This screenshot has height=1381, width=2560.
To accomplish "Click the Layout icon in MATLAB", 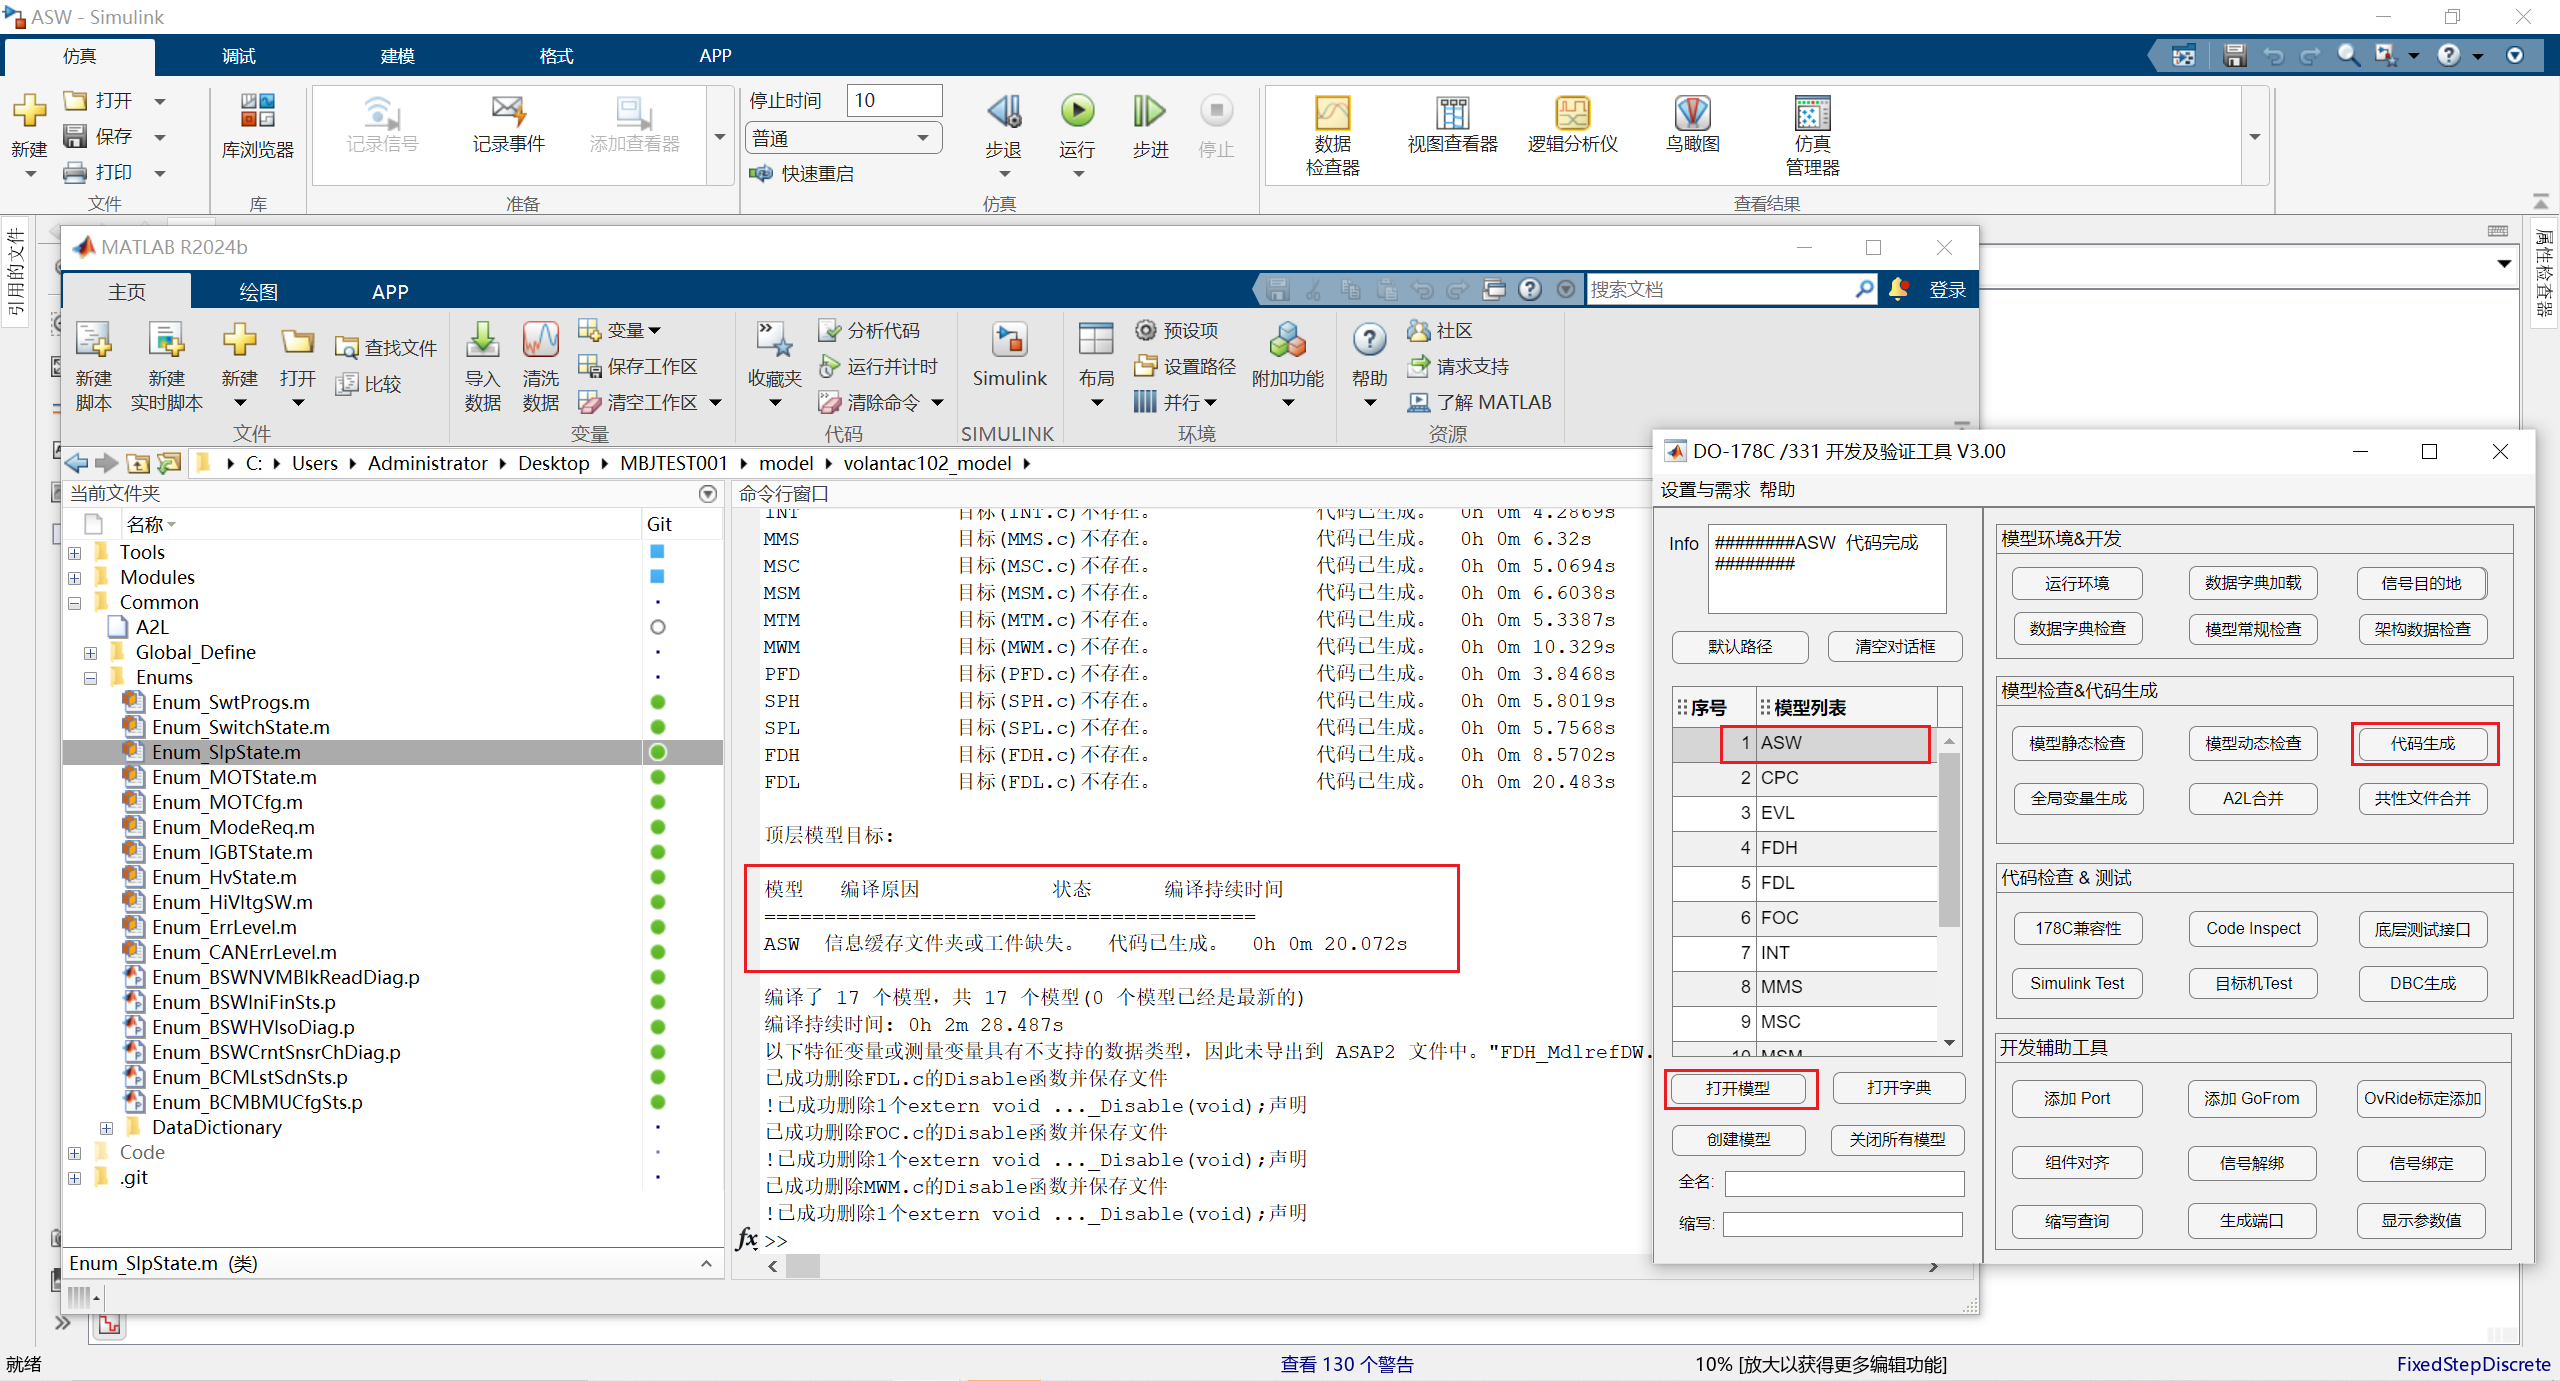I will [1096, 341].
